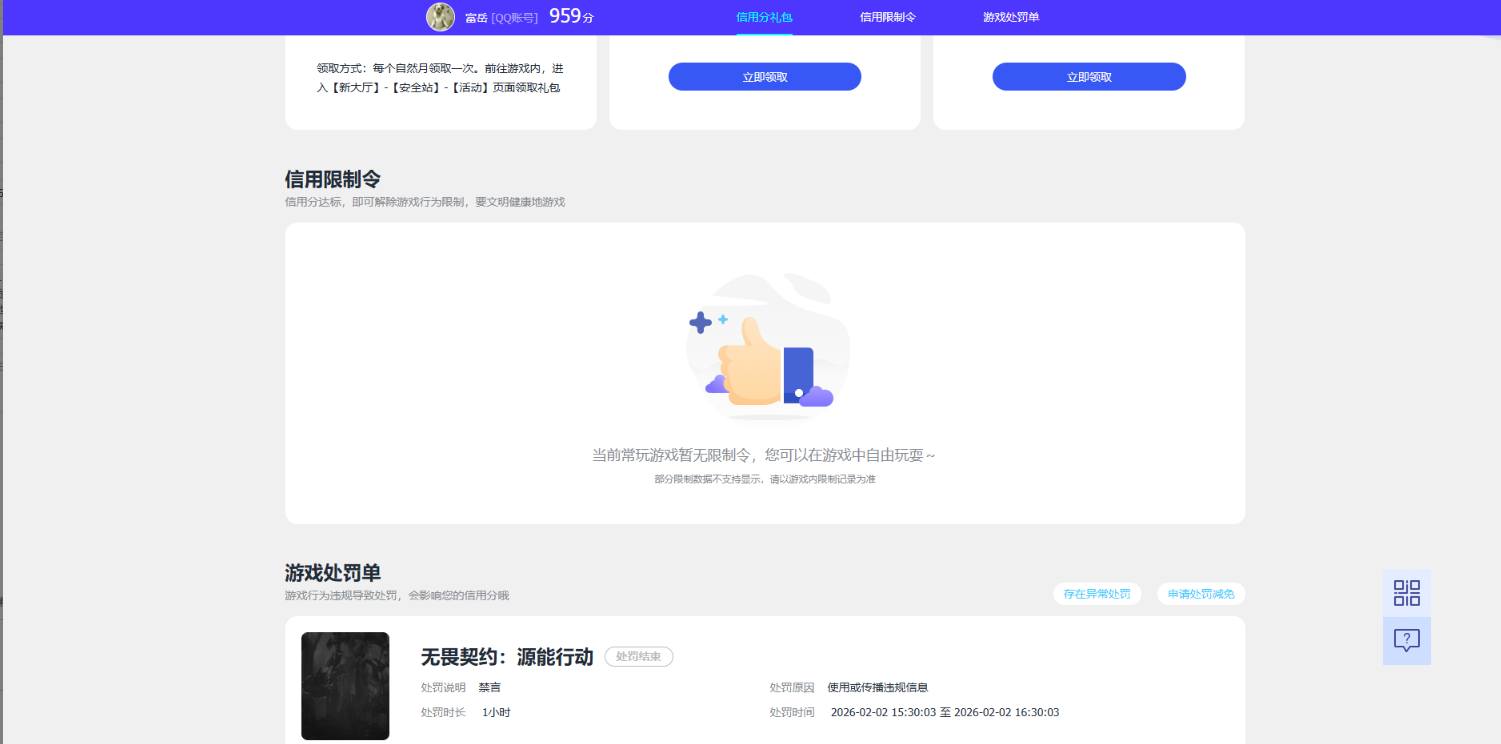
Task: Click the username 富岳 in header
Action: [476, 18]
